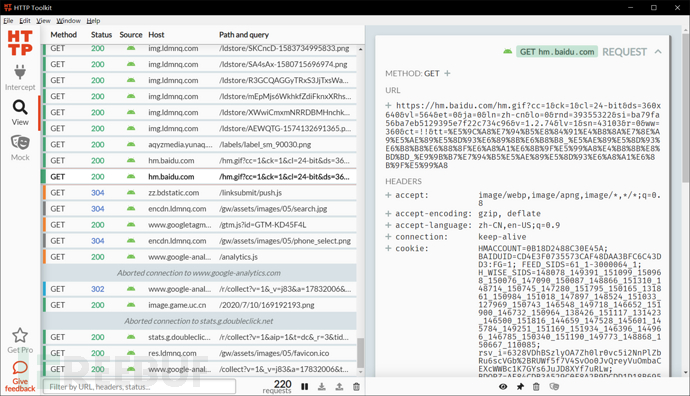Viewport: 690px width, 396px height.
Task: Open the Help menu
Action: pos(93,21)
